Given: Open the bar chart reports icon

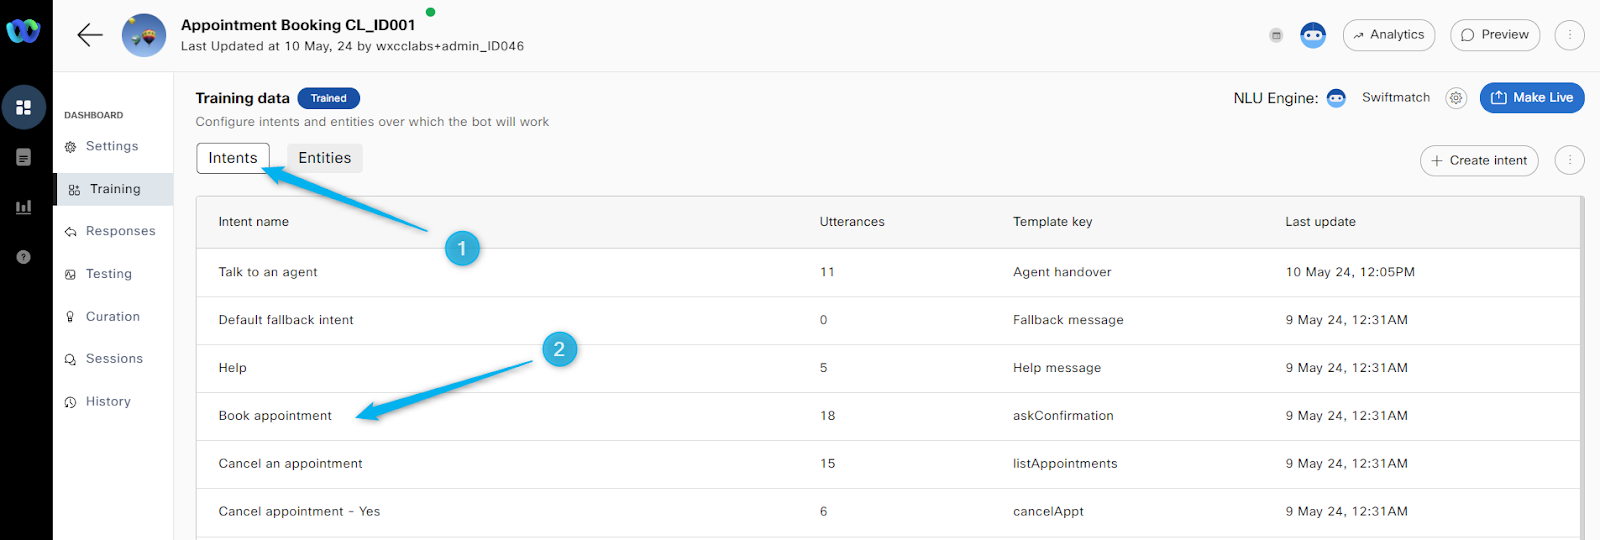Looking at the screenshot, I should coord(24,207).
